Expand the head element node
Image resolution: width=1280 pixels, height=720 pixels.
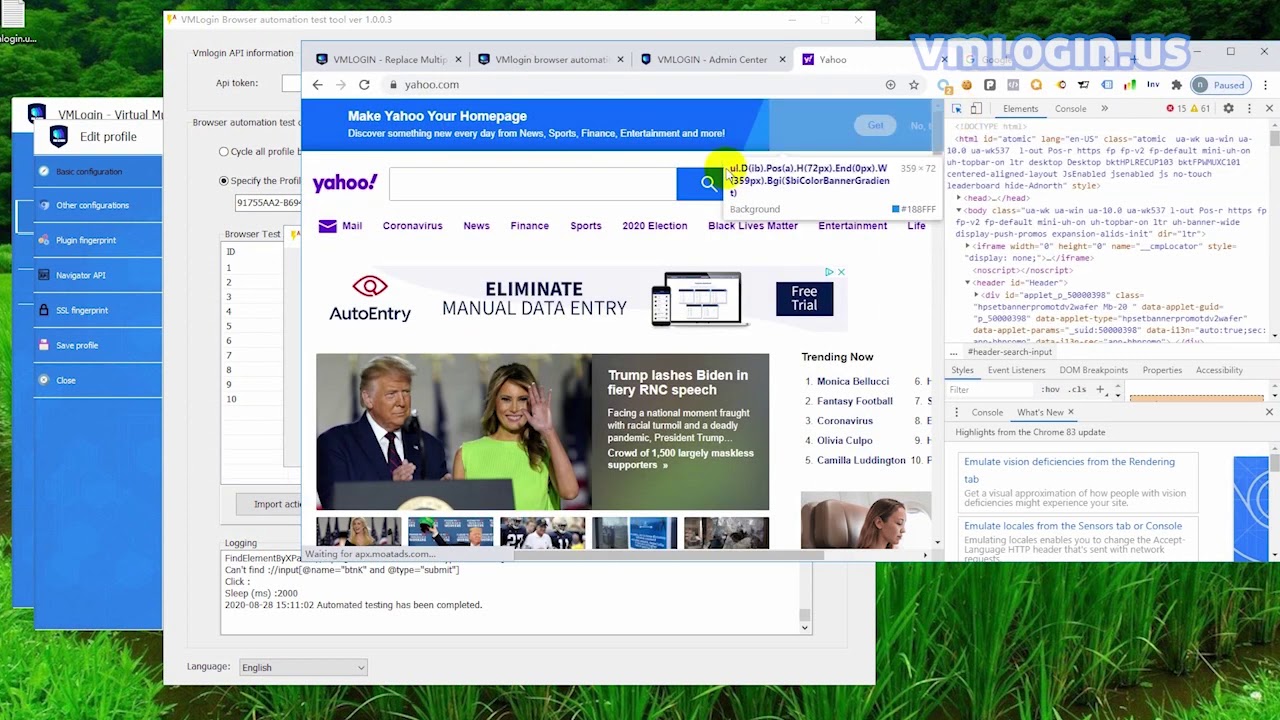[959, 198]
